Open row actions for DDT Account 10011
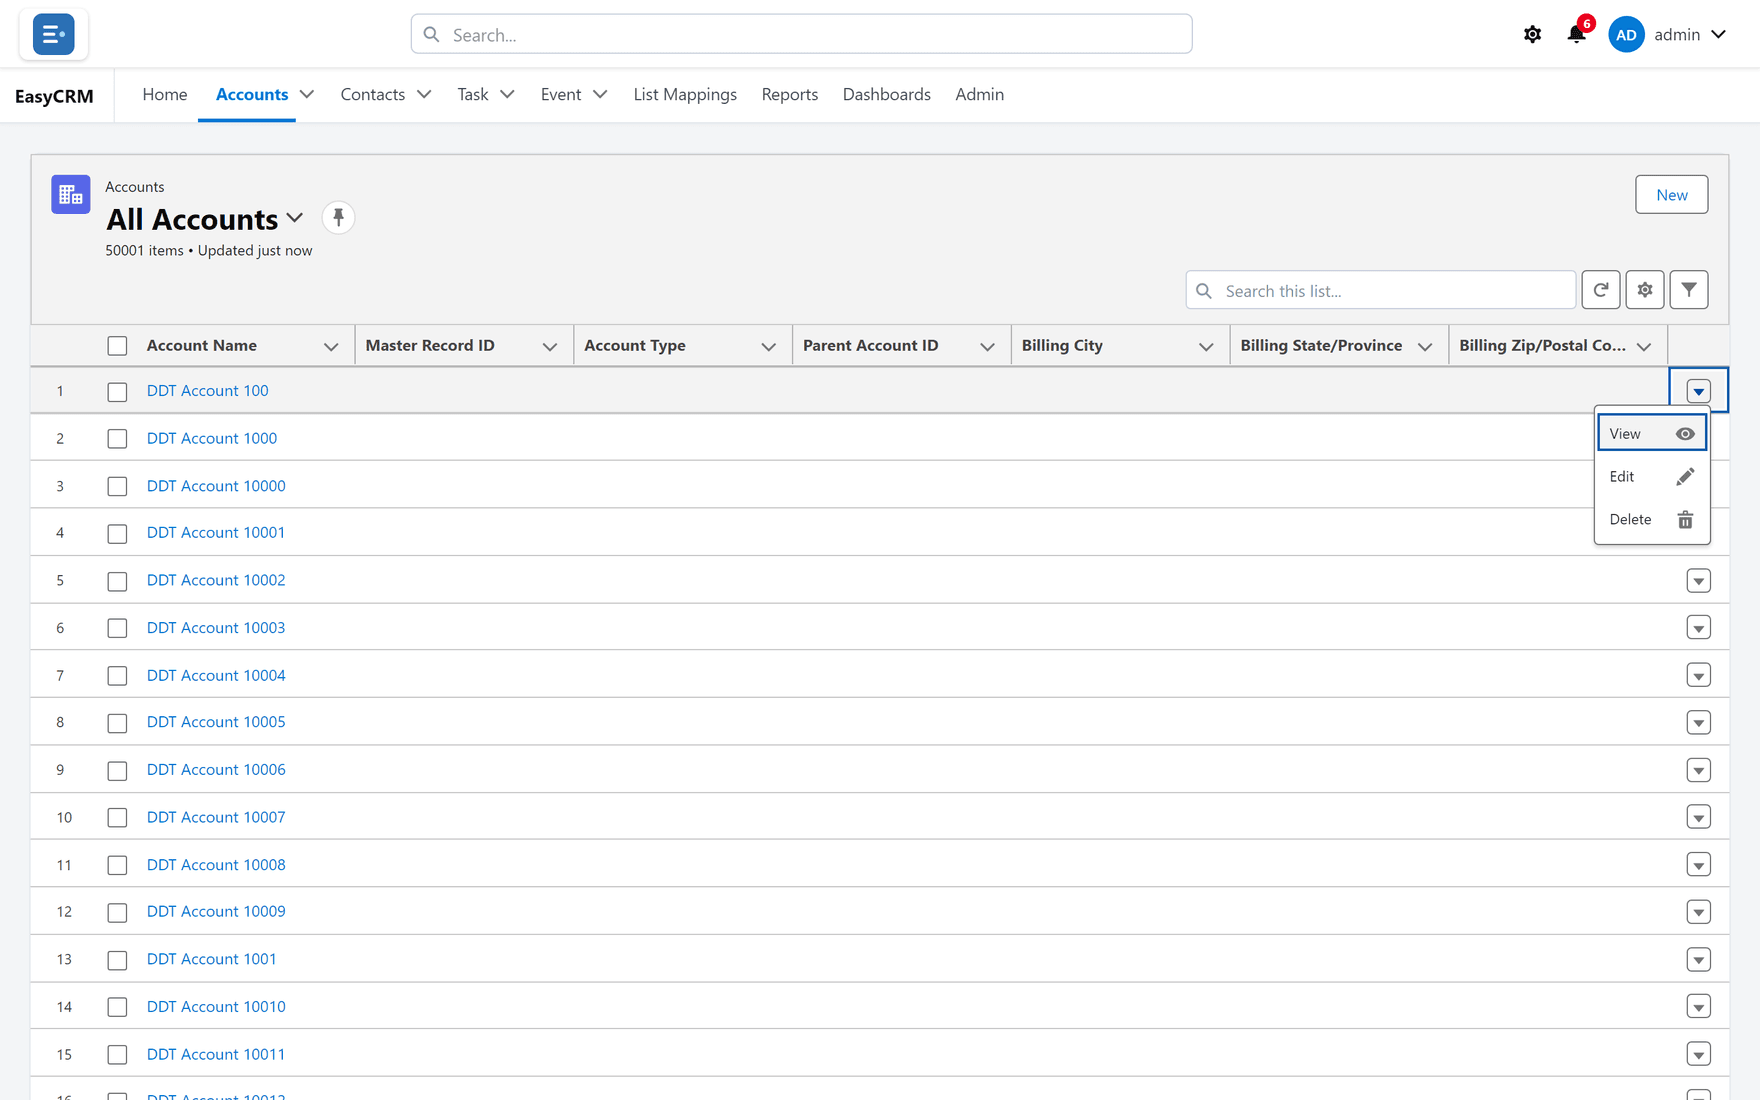 (x=1698, y=1055)
